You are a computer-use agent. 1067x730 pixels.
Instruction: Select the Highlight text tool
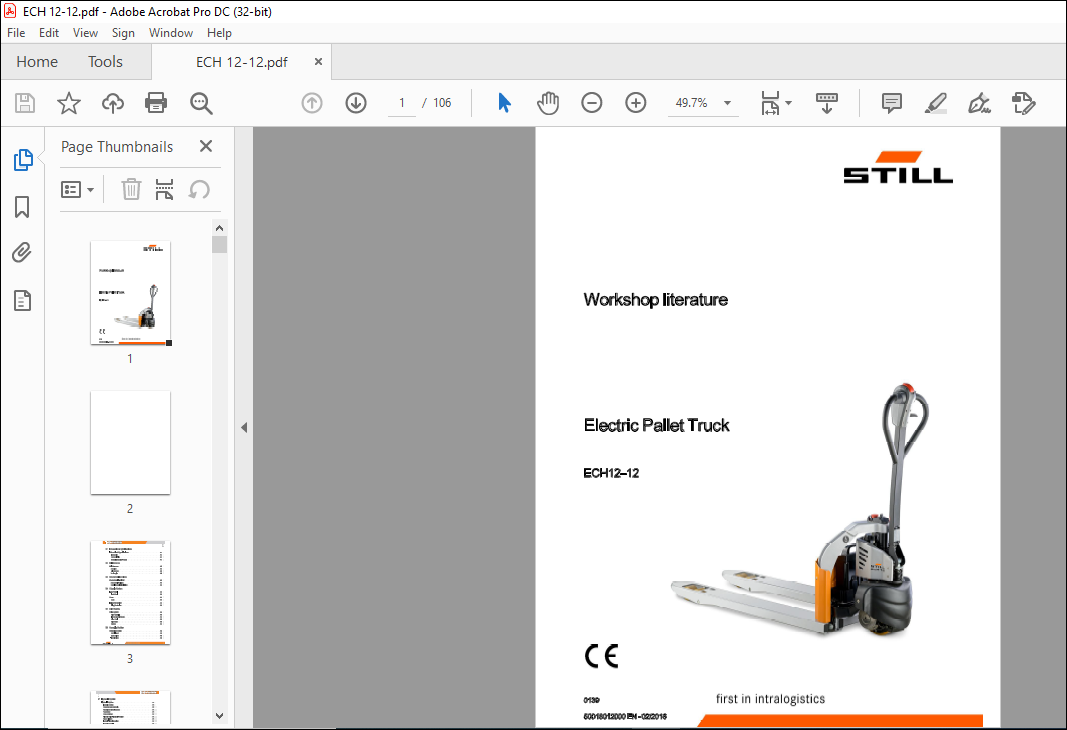[936, 103]
